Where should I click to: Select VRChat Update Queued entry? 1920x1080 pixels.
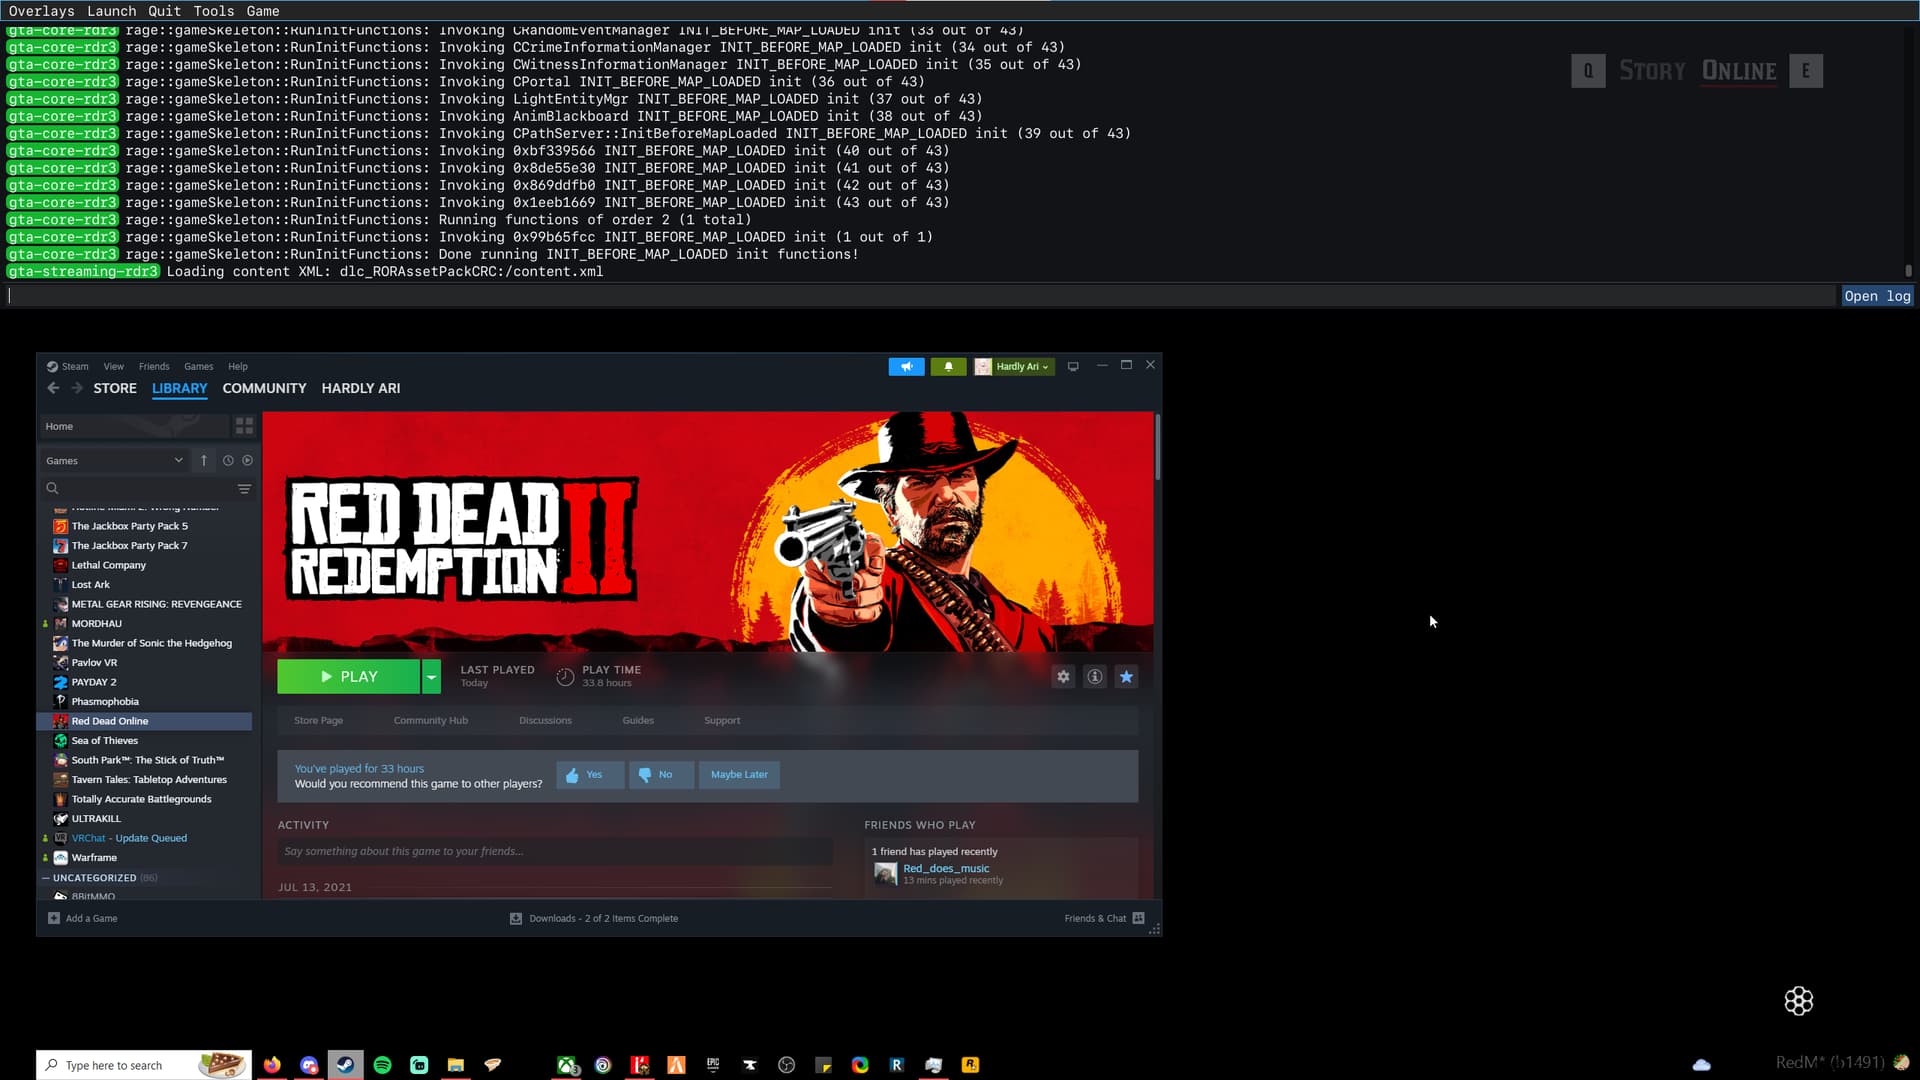(x=129, y=838)
